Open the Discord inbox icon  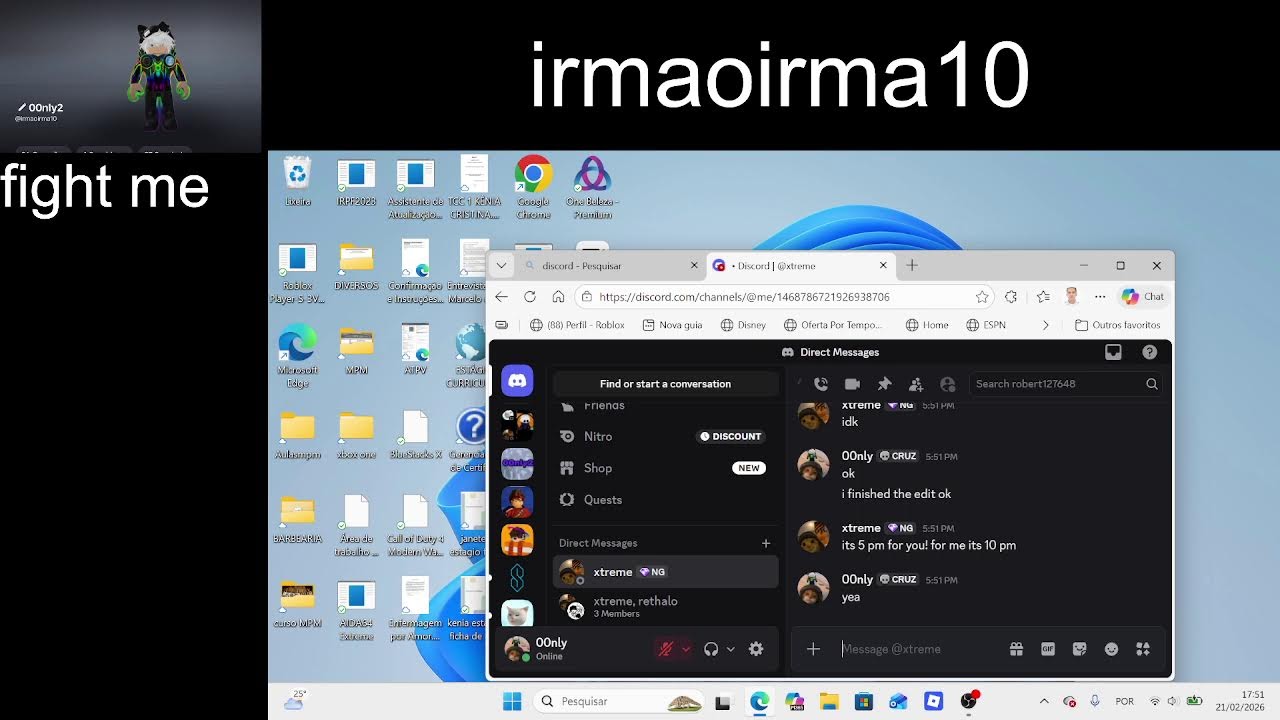pyautogui.click(x=1113, y=352)
